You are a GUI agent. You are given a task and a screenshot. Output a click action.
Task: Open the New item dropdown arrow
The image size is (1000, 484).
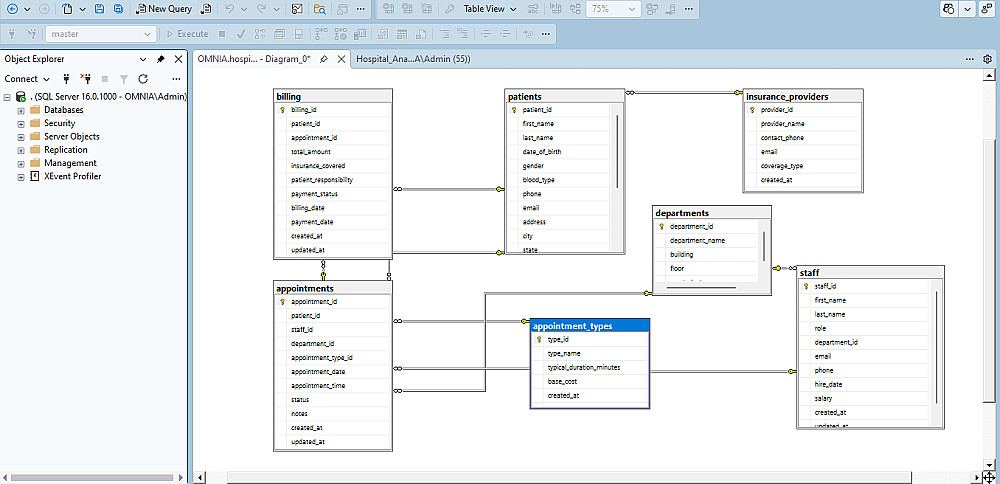coord(82,9)
